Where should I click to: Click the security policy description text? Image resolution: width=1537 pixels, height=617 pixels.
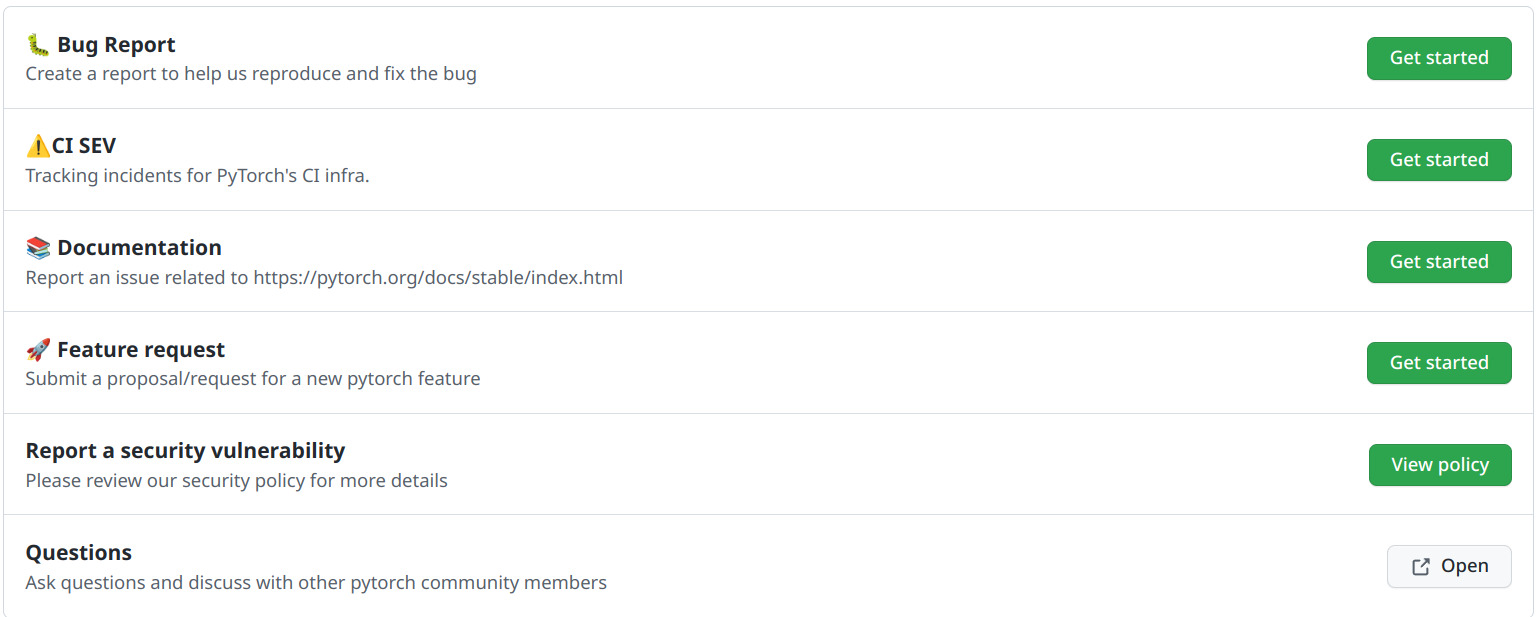pos(236,481)
